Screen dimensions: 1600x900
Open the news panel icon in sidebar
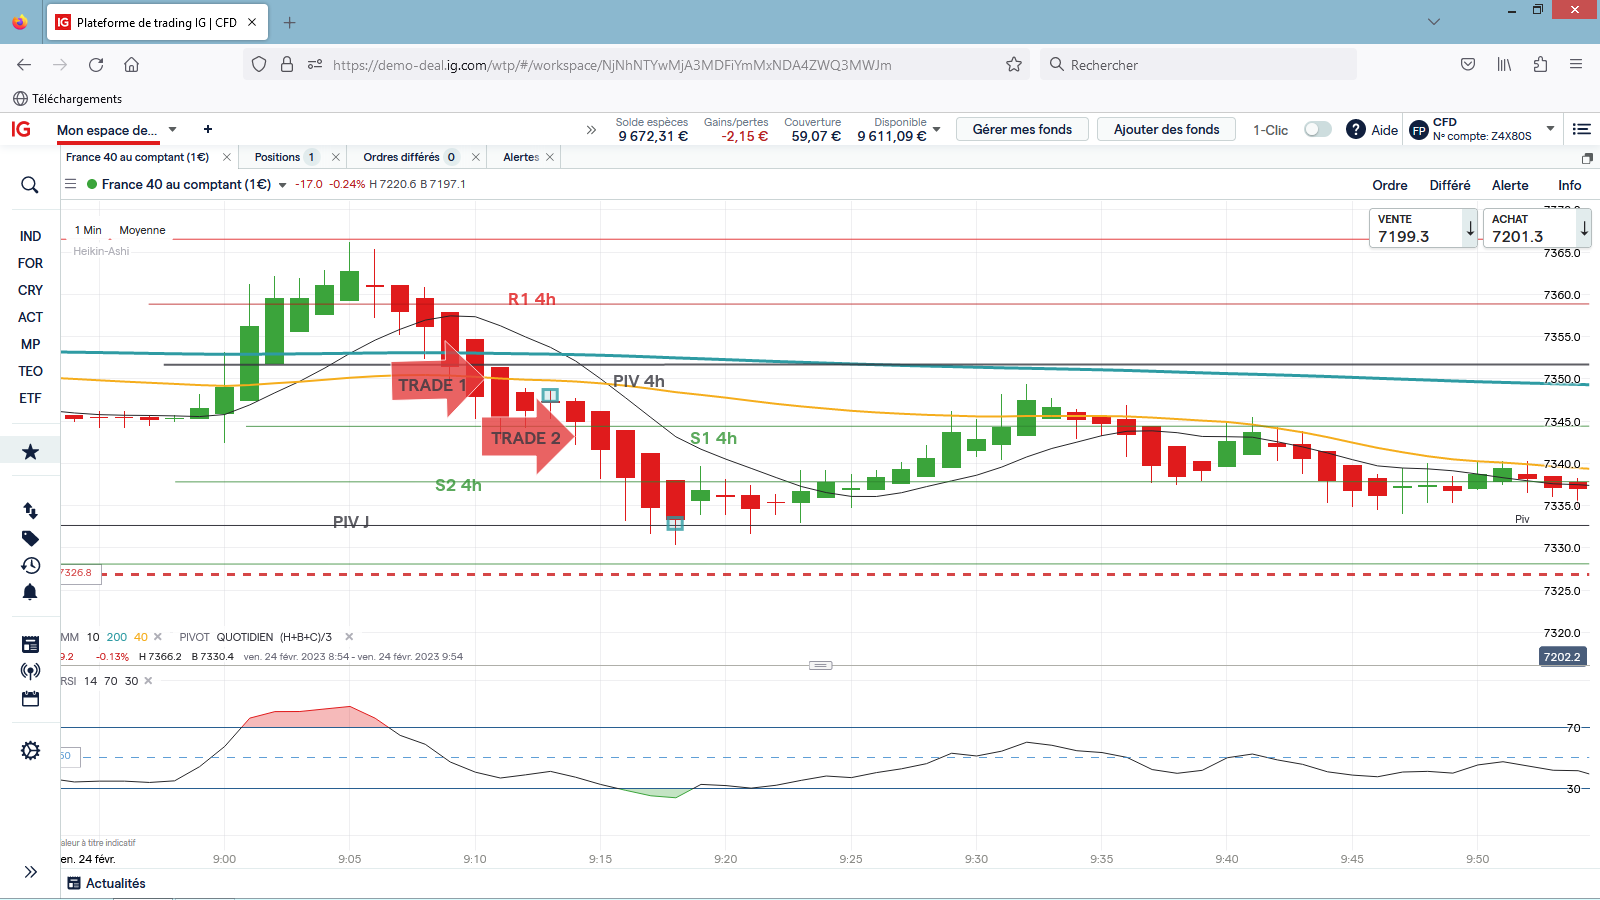pyautogui.click(x=30, y=644)
